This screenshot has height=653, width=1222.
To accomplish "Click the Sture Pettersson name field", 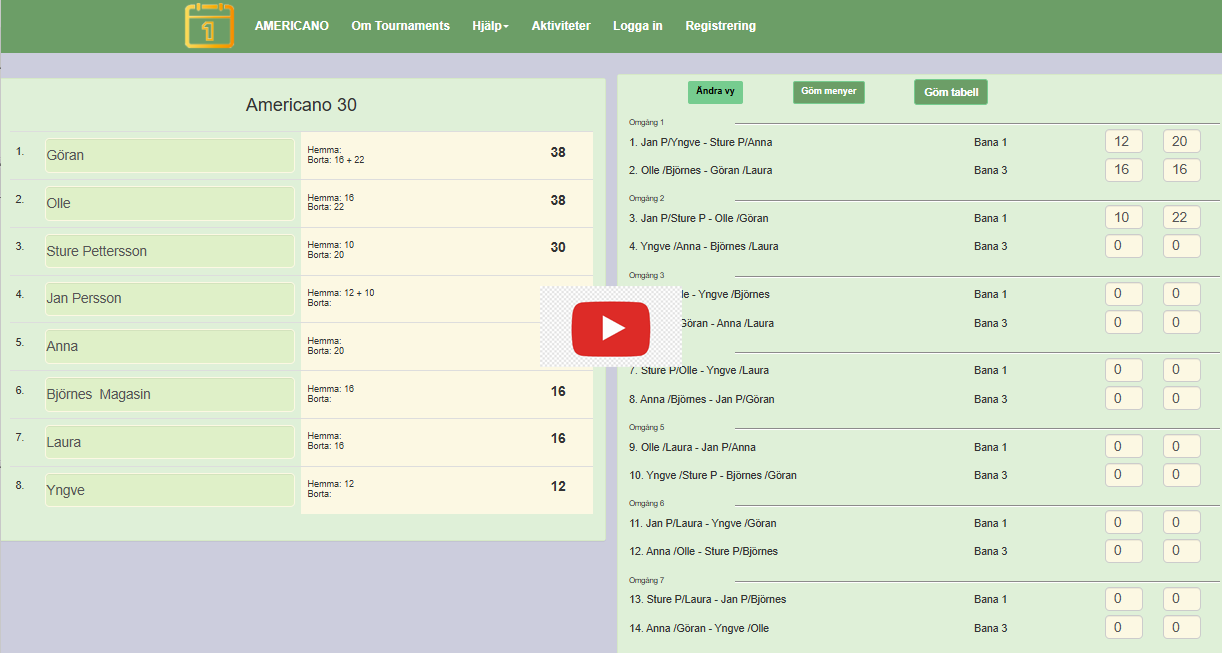I will [x=169, y=251].
